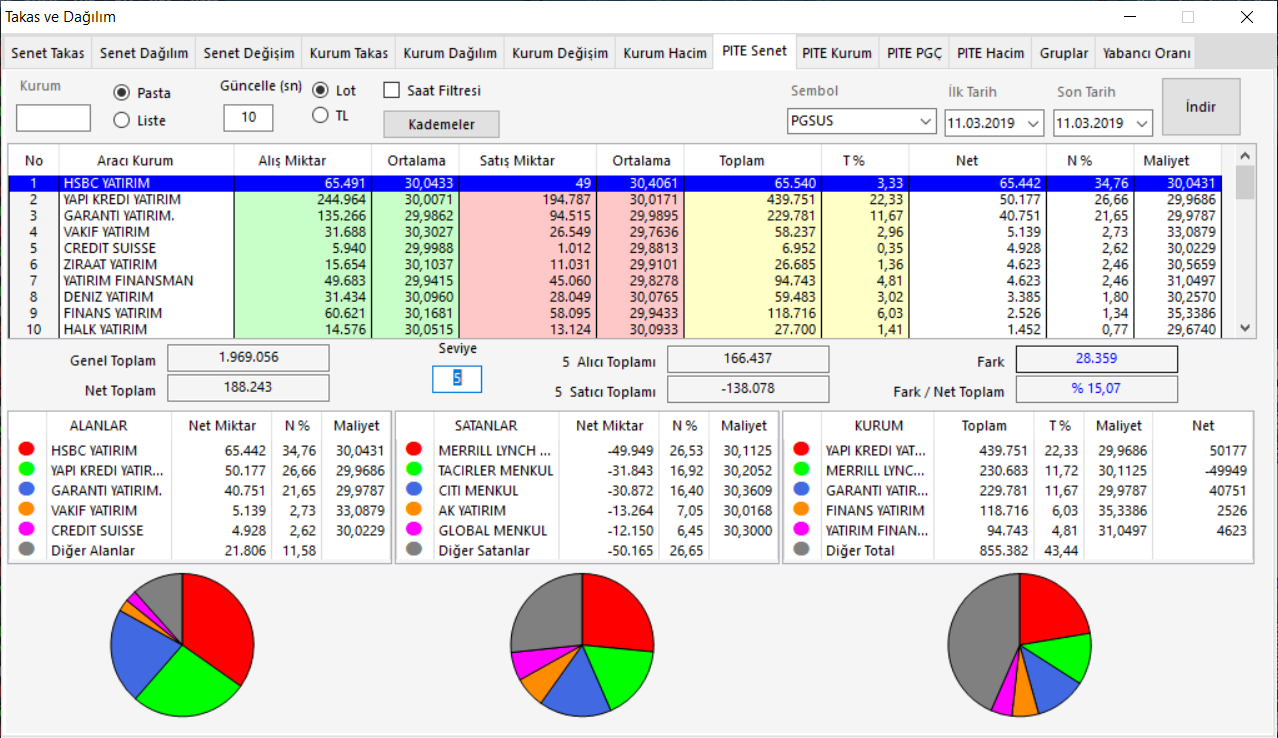Open the Kurum Dağılım tab

pos(450,53)
